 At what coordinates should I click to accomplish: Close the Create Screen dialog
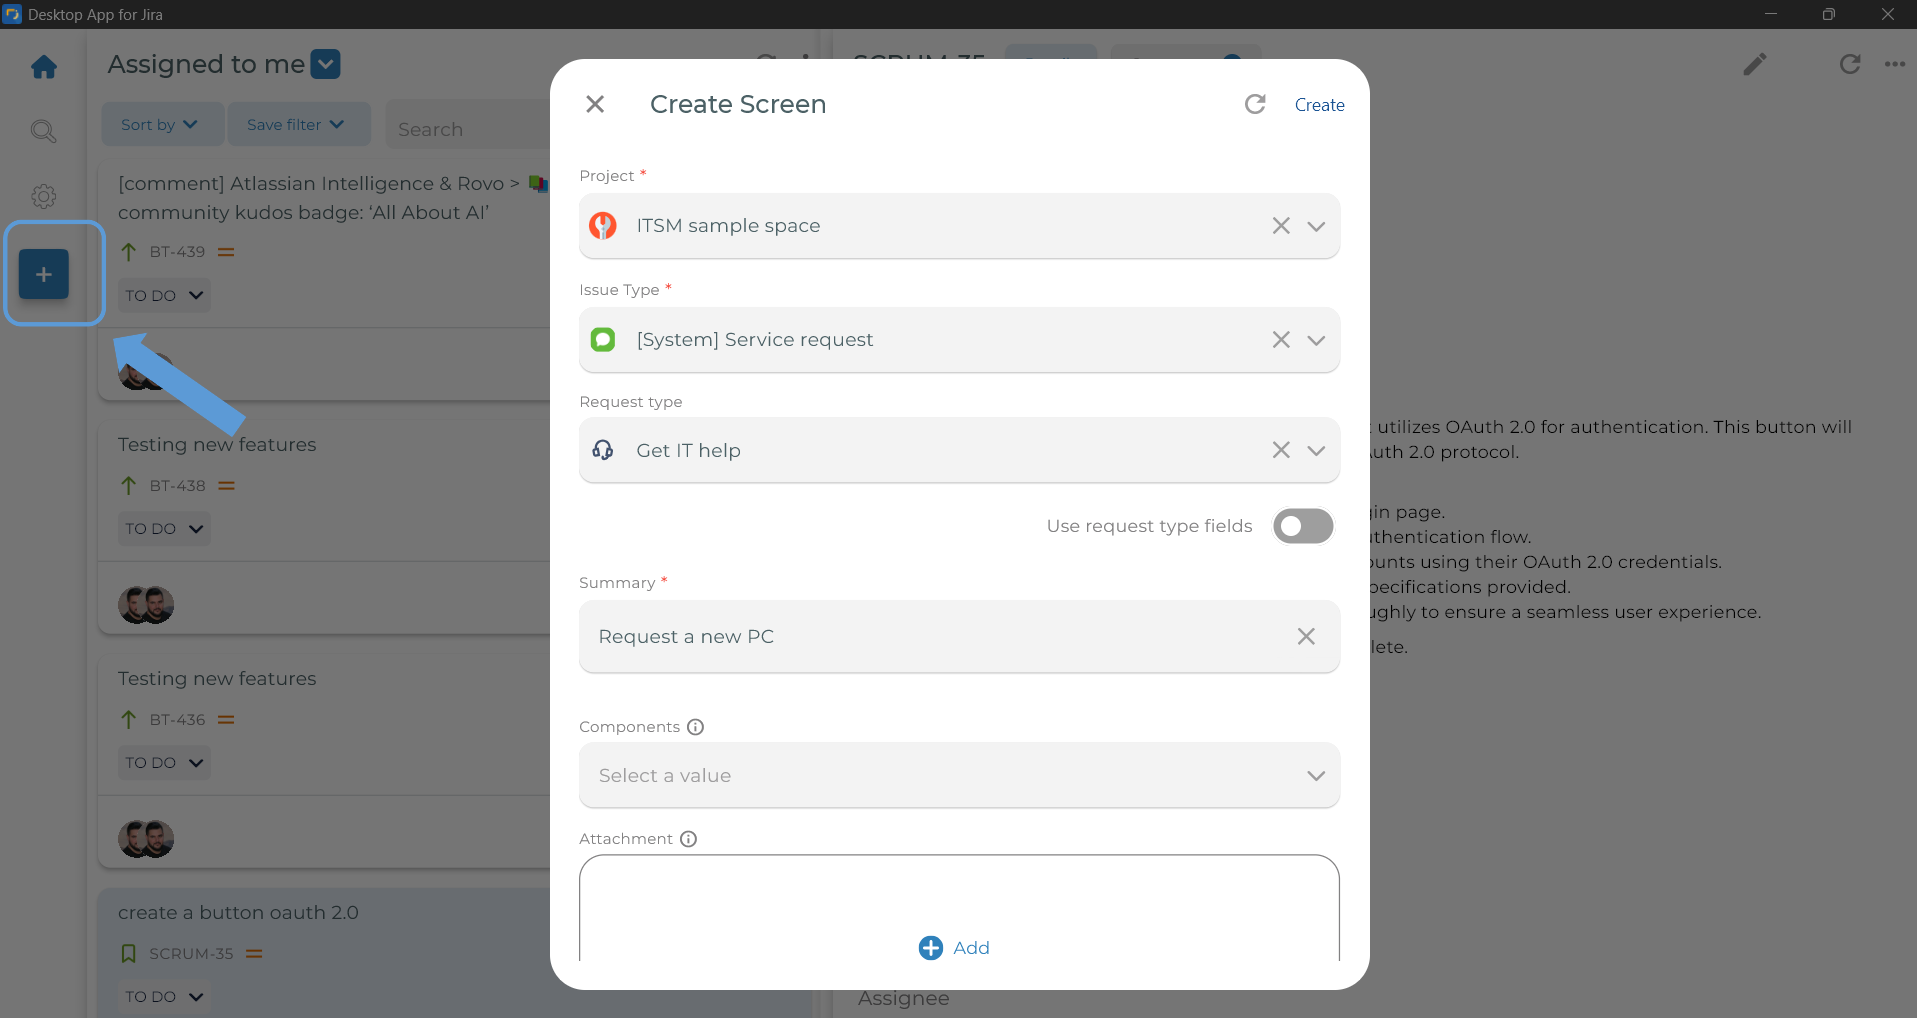pyautogui.click(x=595, y=104)
